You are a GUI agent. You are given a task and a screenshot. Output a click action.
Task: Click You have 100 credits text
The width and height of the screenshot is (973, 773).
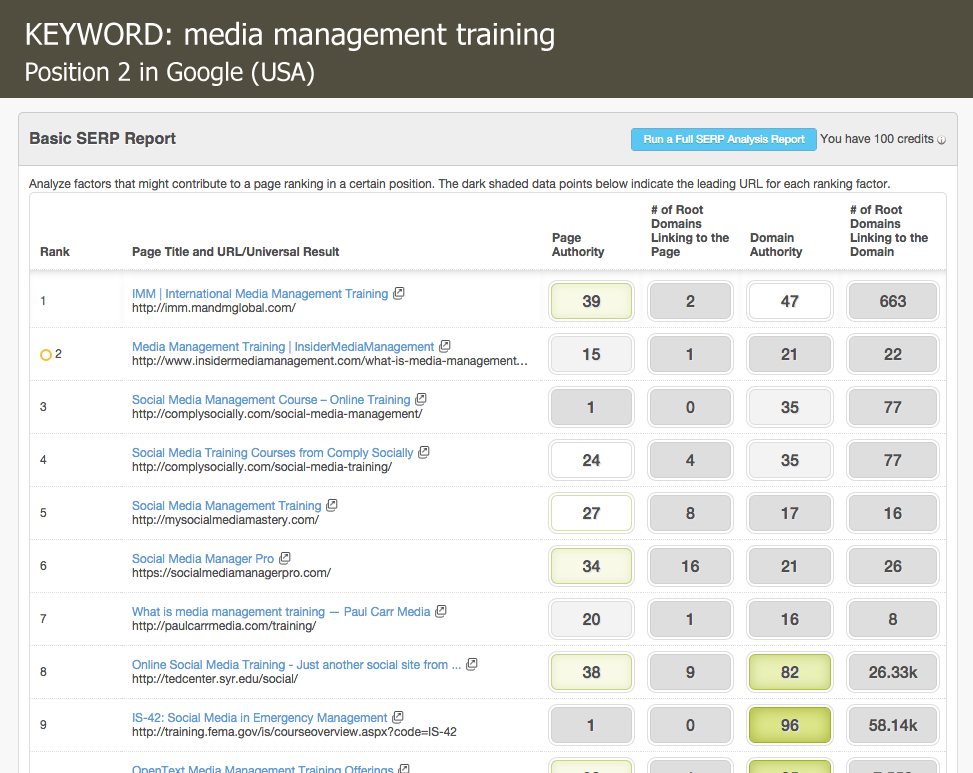coord(877,139)
